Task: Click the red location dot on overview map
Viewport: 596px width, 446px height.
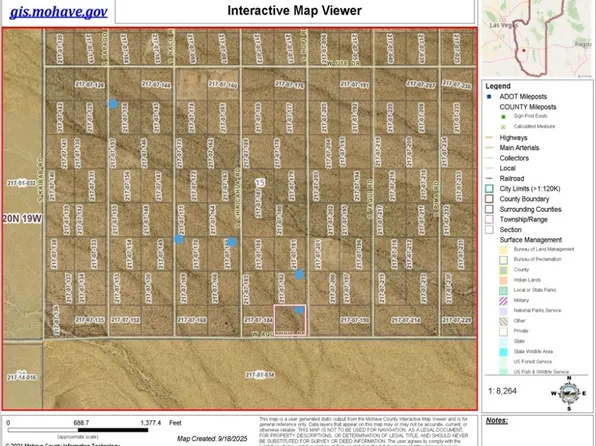Action: 524,50
